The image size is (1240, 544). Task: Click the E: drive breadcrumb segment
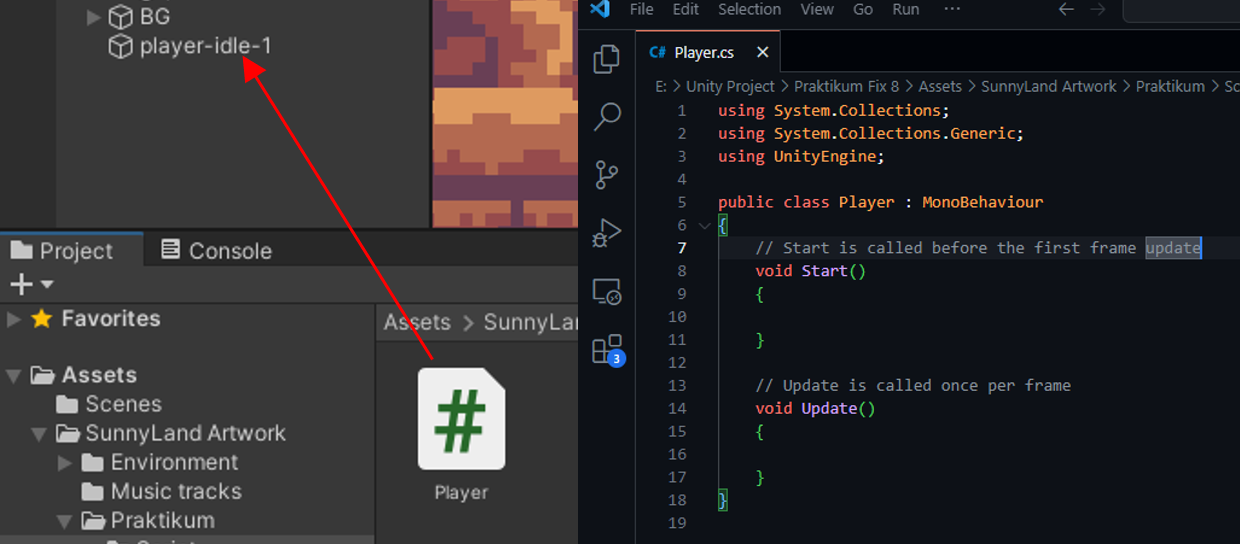pos(661,86)
